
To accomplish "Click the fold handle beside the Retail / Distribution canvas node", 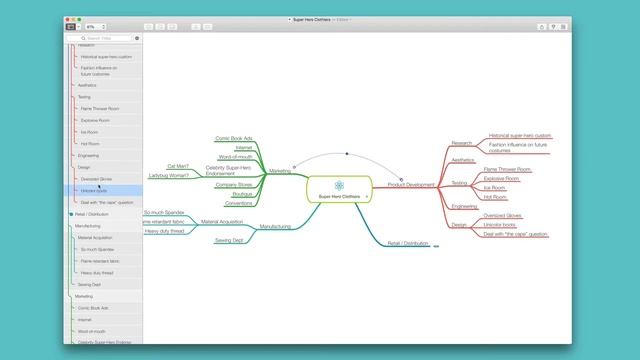I will [436, 246].
